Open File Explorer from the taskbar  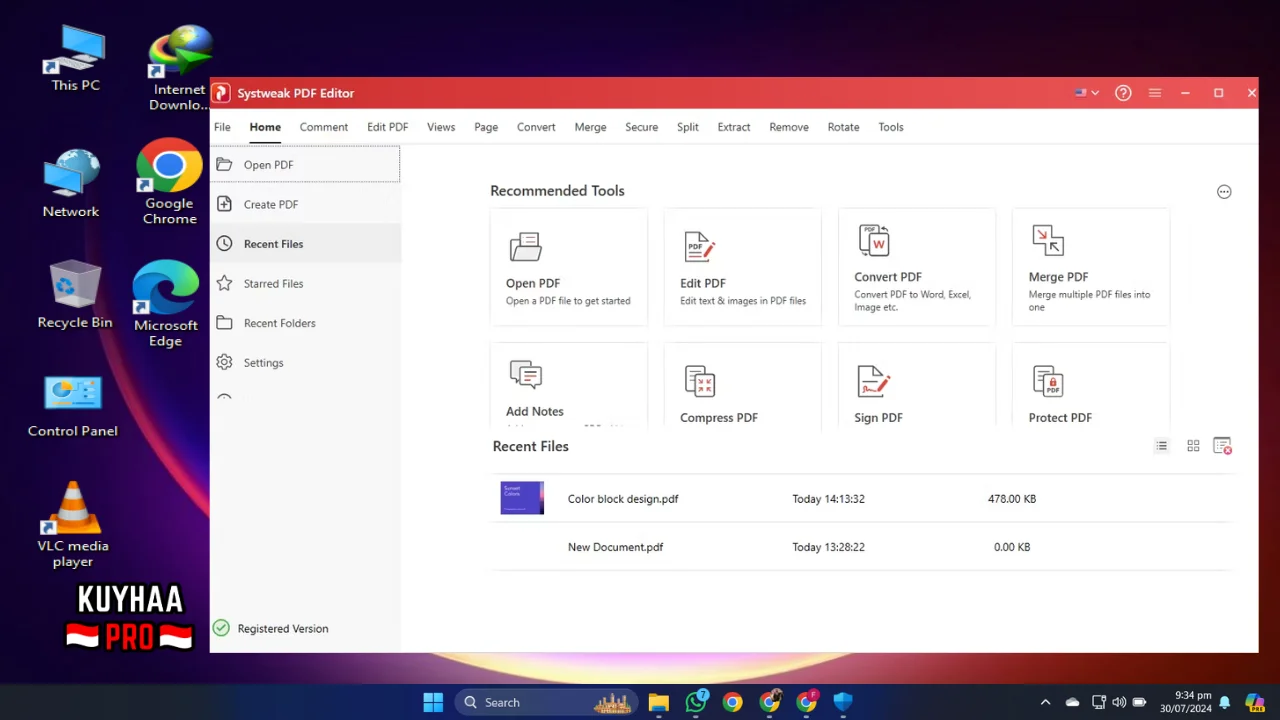point(658,702)
